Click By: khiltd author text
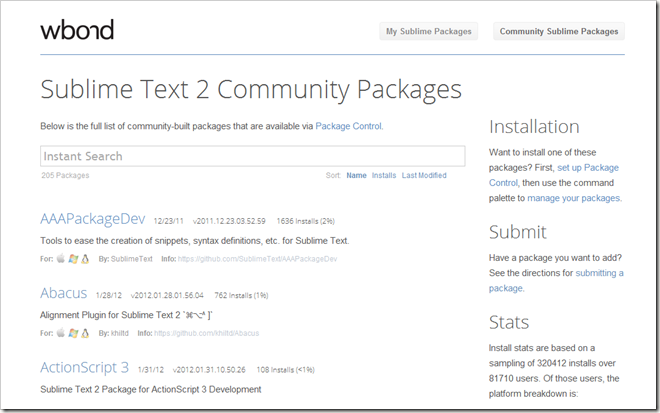The width and height of the screenshot is (660, 413). click(114, 333)
